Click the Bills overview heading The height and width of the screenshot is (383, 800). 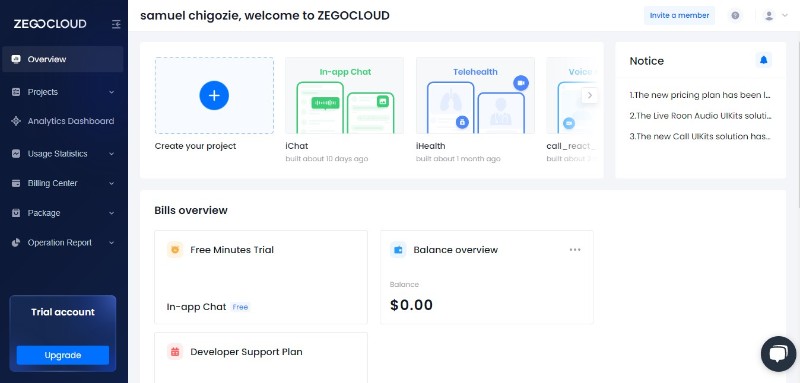coord(191,210)
